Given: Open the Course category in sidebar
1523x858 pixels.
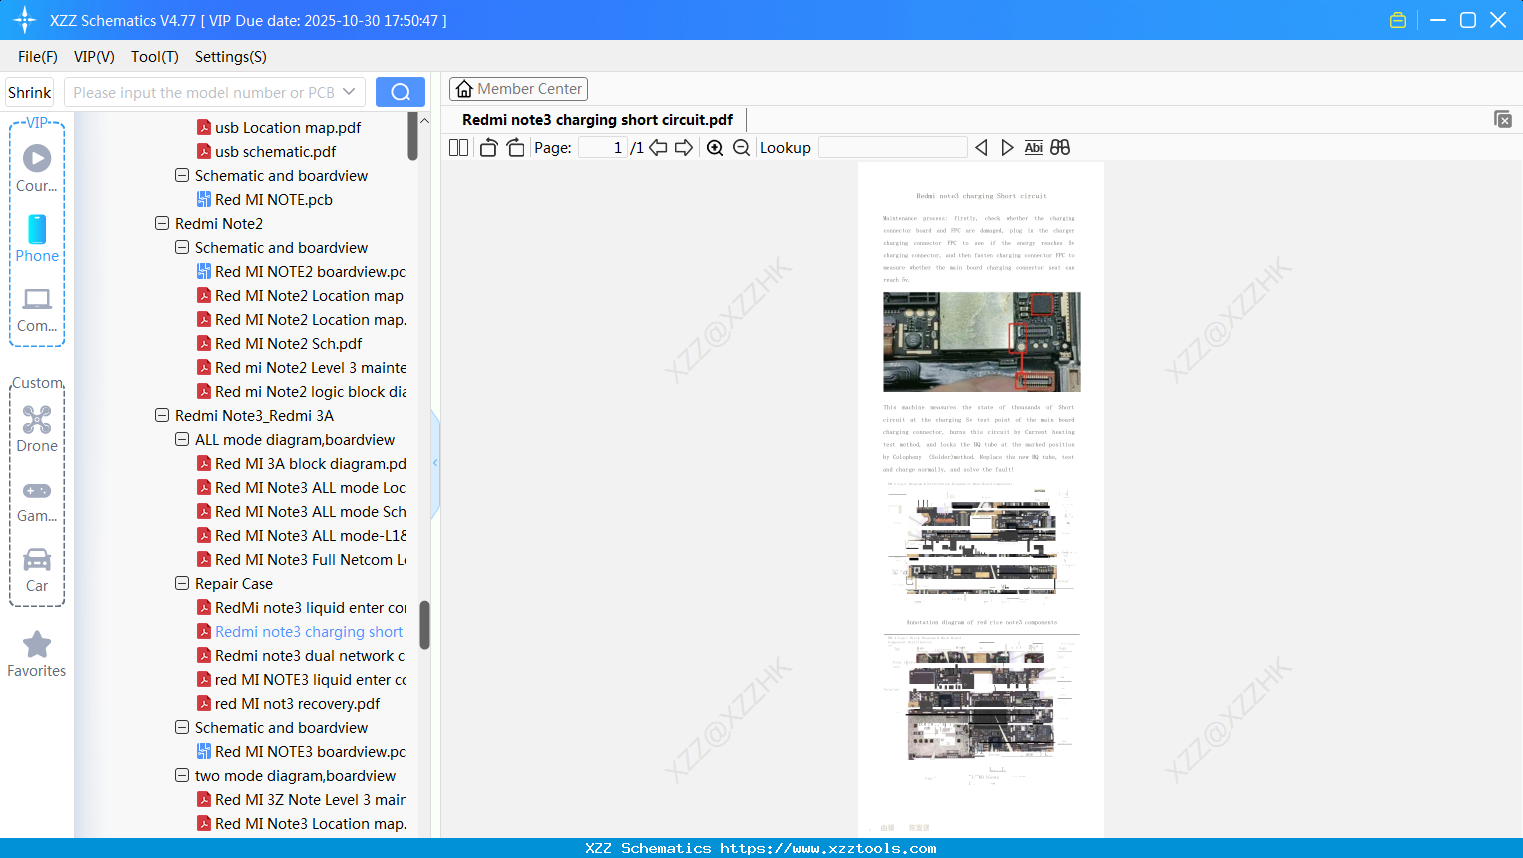Looking at the screenshot, I should pyautogui.click(x=37, y=168).
